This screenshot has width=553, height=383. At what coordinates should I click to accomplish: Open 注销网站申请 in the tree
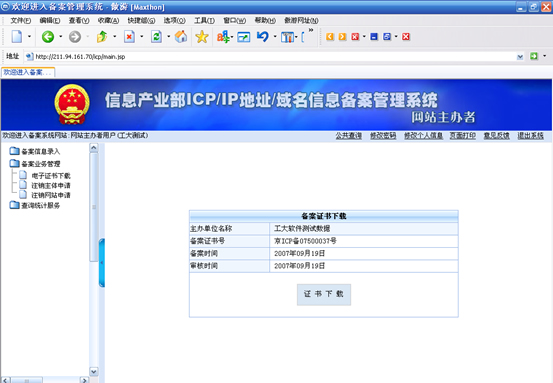click(x=51, y=195)
